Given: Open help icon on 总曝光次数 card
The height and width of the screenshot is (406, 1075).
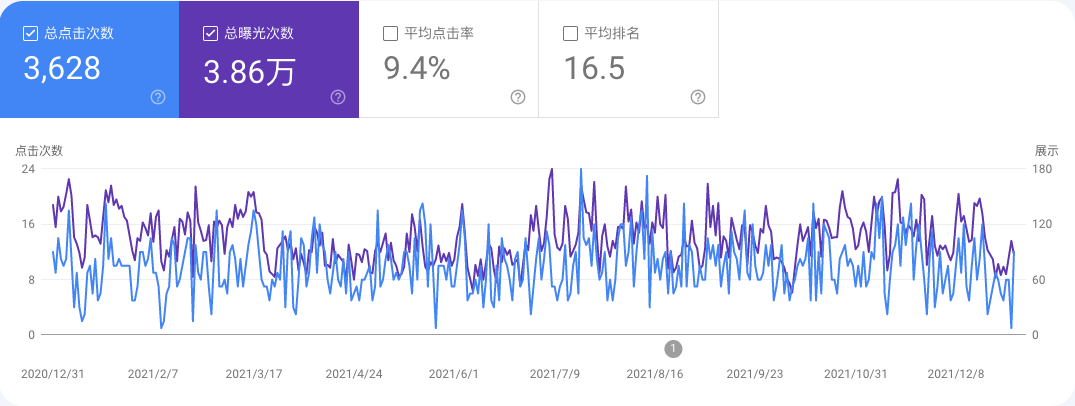Looking at the screenshot, I should coord(338,97).
